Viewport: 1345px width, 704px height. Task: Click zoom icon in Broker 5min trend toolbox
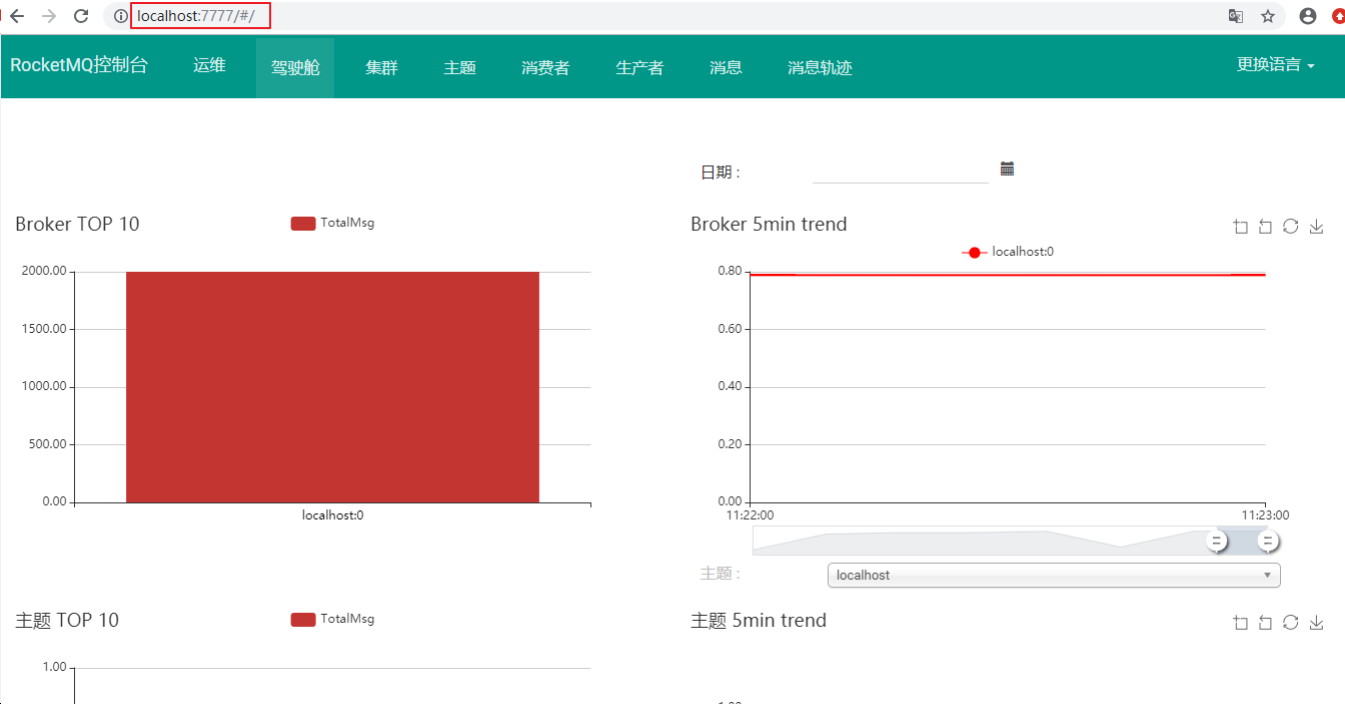click(1241, 227)
